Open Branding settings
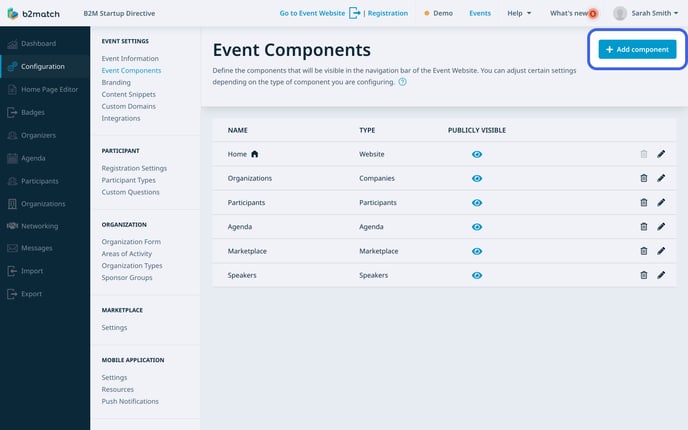Viewport: 688px width, 430px height. 116,82
